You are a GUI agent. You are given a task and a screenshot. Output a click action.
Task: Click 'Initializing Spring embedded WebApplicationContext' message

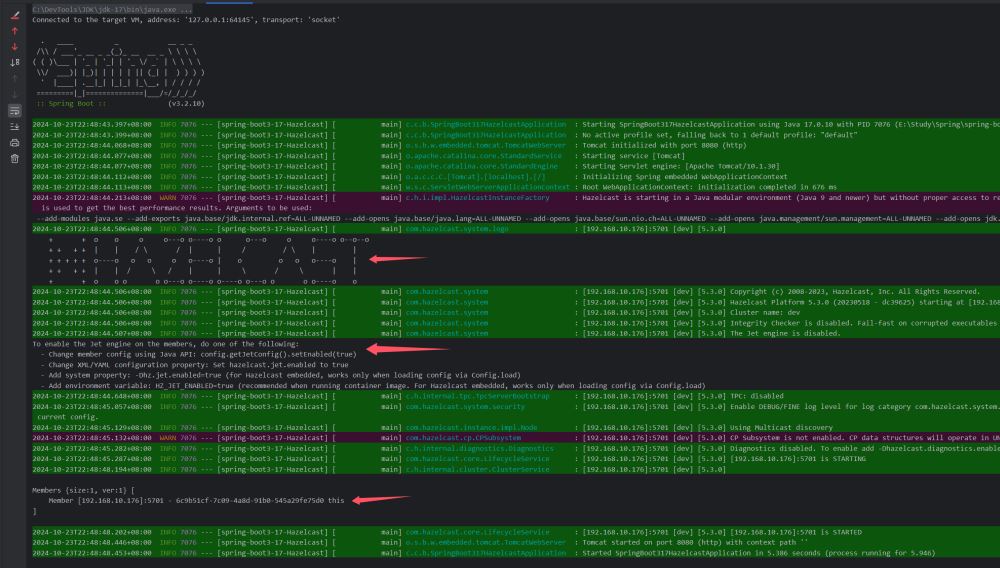[x=684, y=177]
